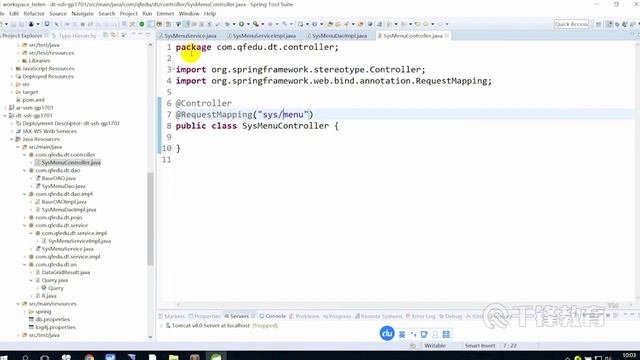Click the Baidu input method 'du' icon
Screen dimensions: 640x360
tap(387, 333)
